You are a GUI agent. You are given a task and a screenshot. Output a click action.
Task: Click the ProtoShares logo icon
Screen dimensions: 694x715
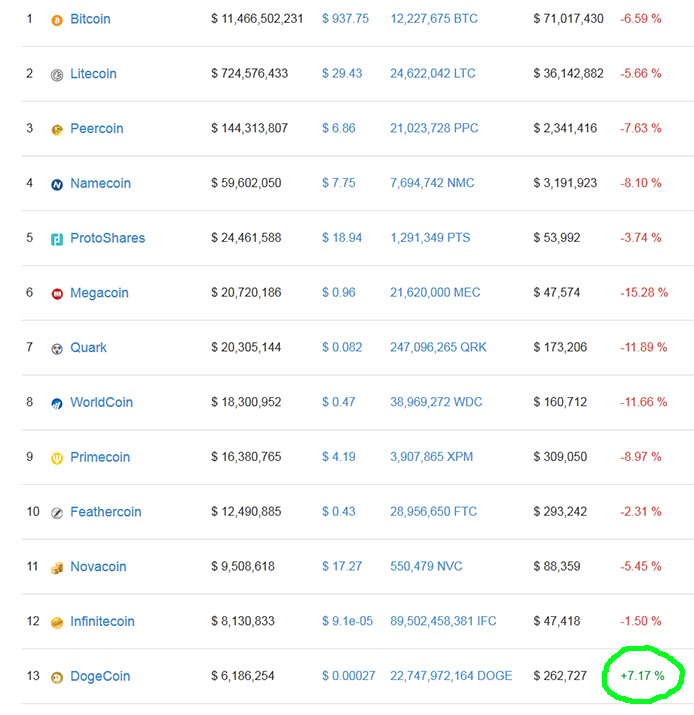57,239
